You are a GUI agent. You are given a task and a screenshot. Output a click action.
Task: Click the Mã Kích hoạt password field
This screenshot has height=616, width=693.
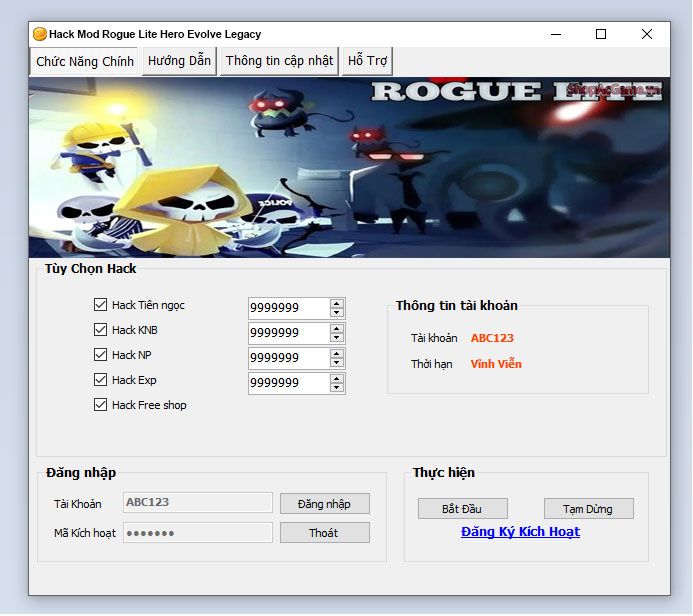(x=198, y=533)
